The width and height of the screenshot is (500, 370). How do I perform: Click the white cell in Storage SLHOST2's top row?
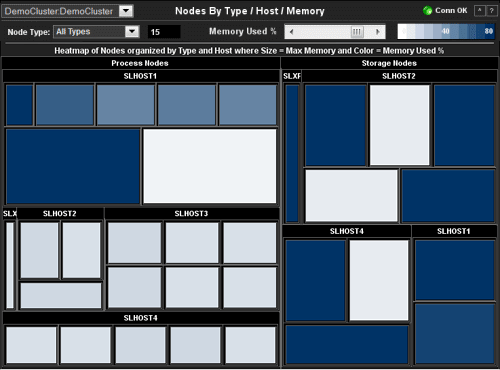point(400,125)
